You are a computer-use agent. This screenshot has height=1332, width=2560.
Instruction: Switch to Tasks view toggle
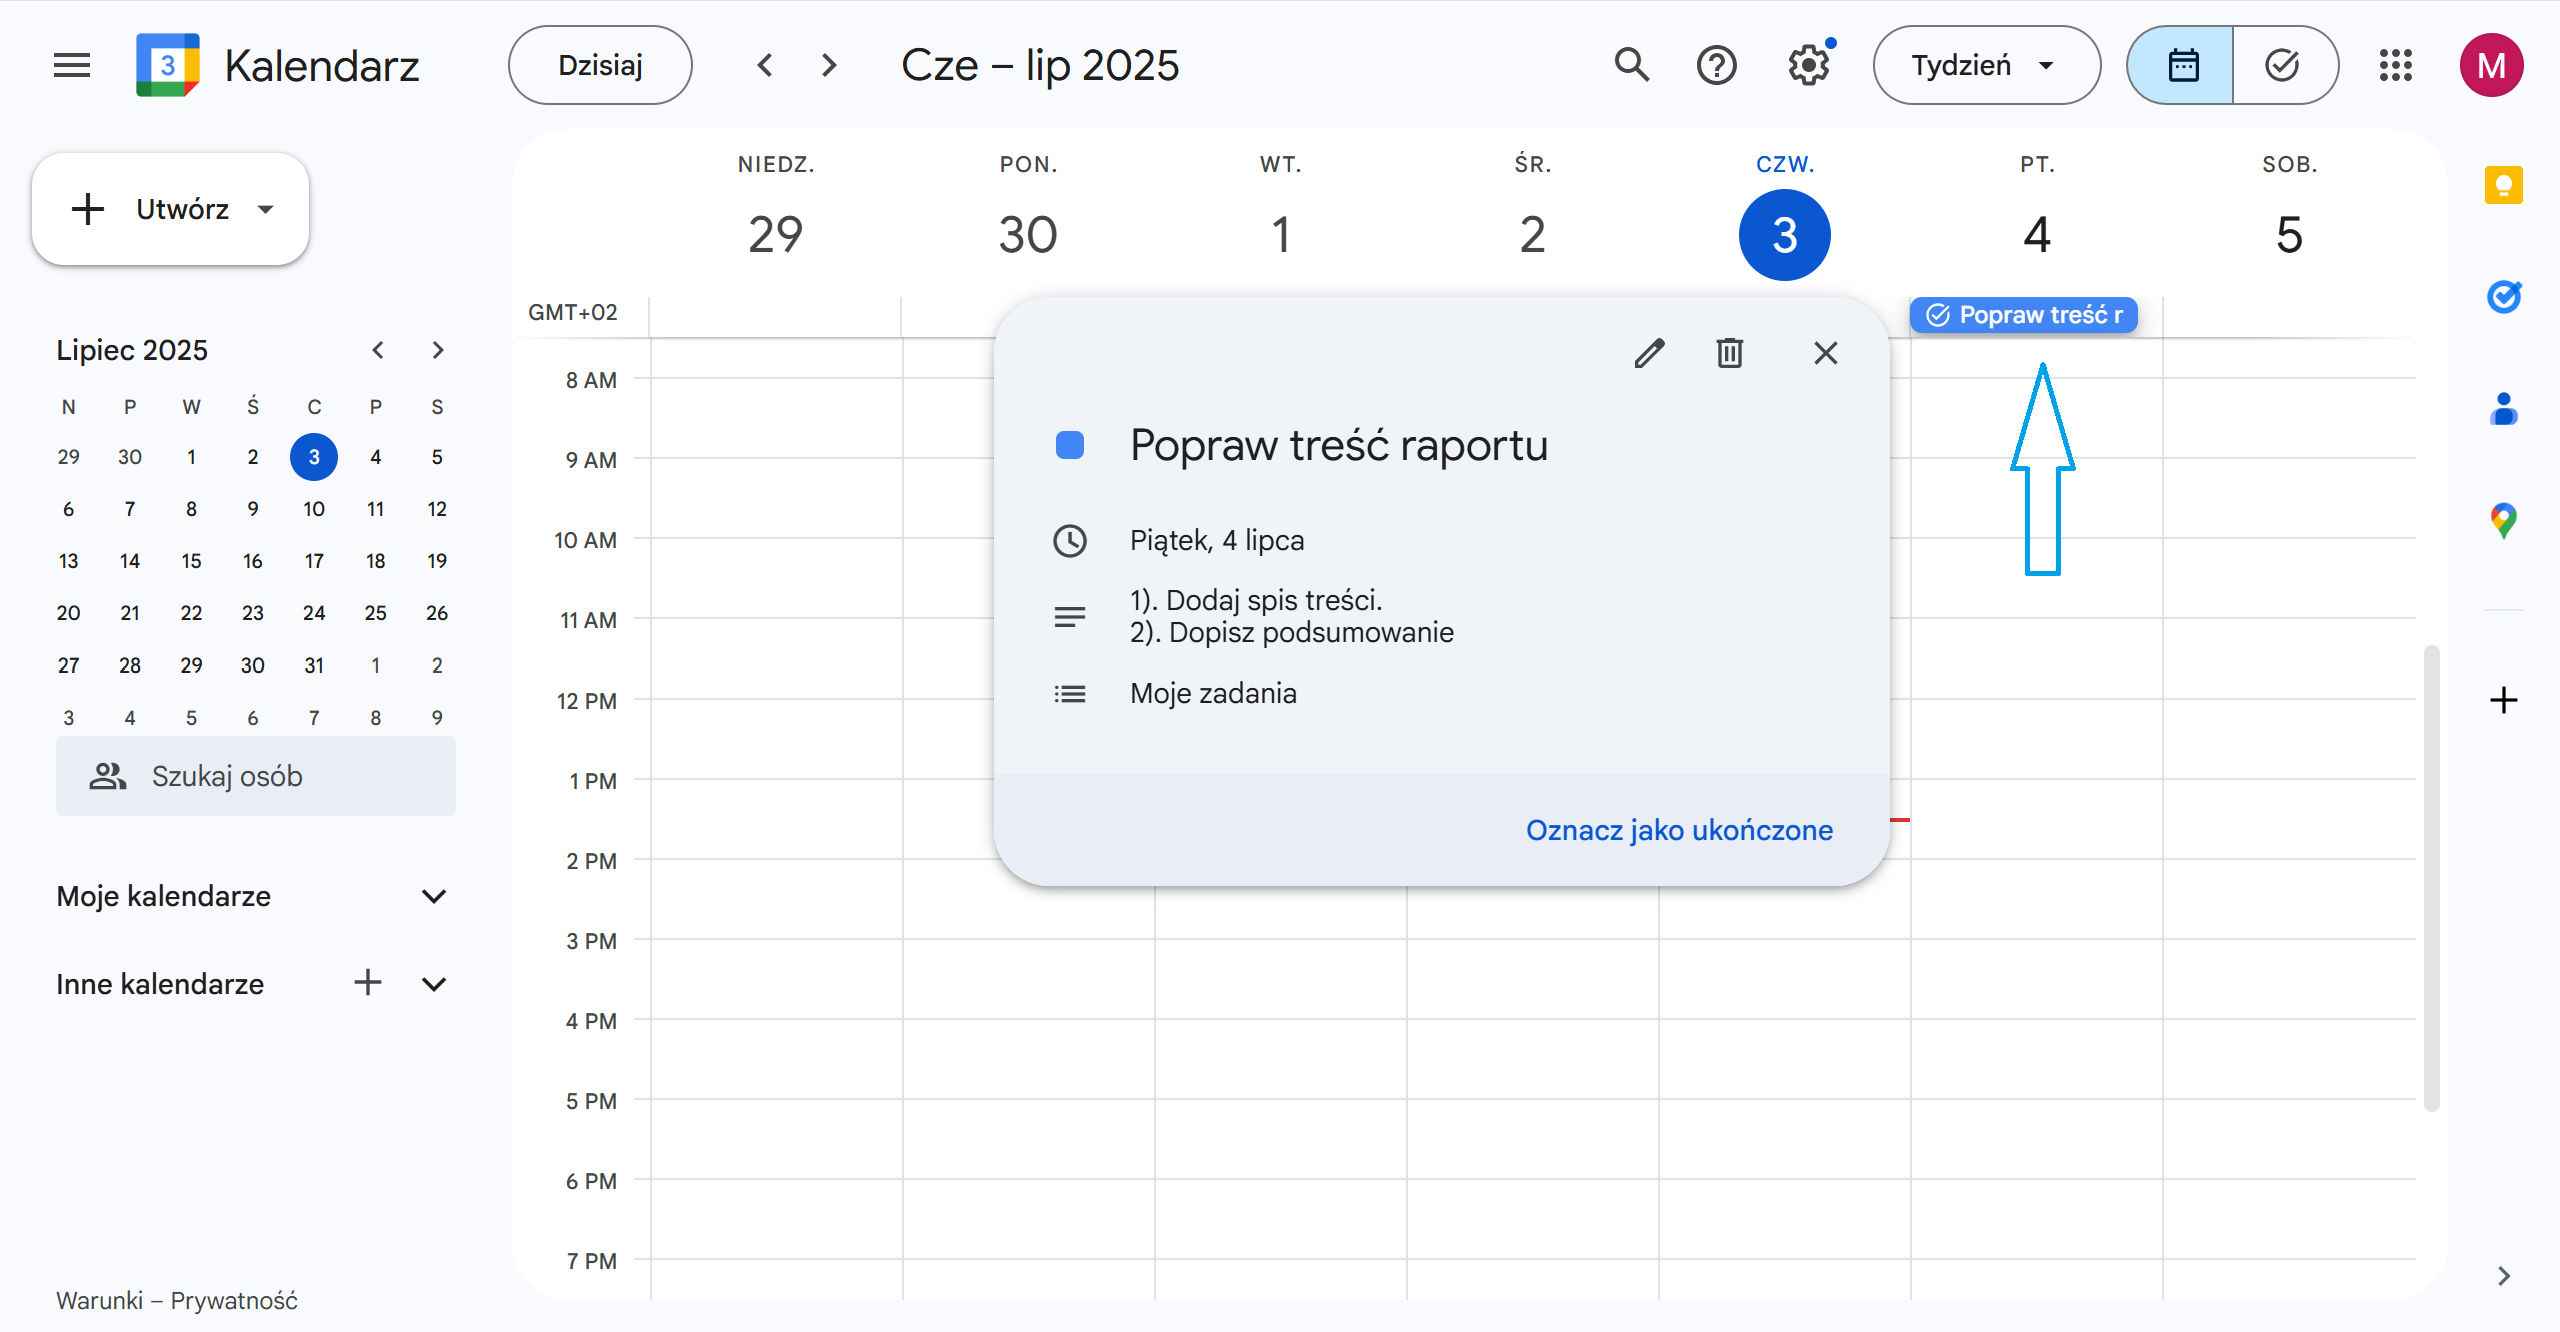pos(2283,65)
